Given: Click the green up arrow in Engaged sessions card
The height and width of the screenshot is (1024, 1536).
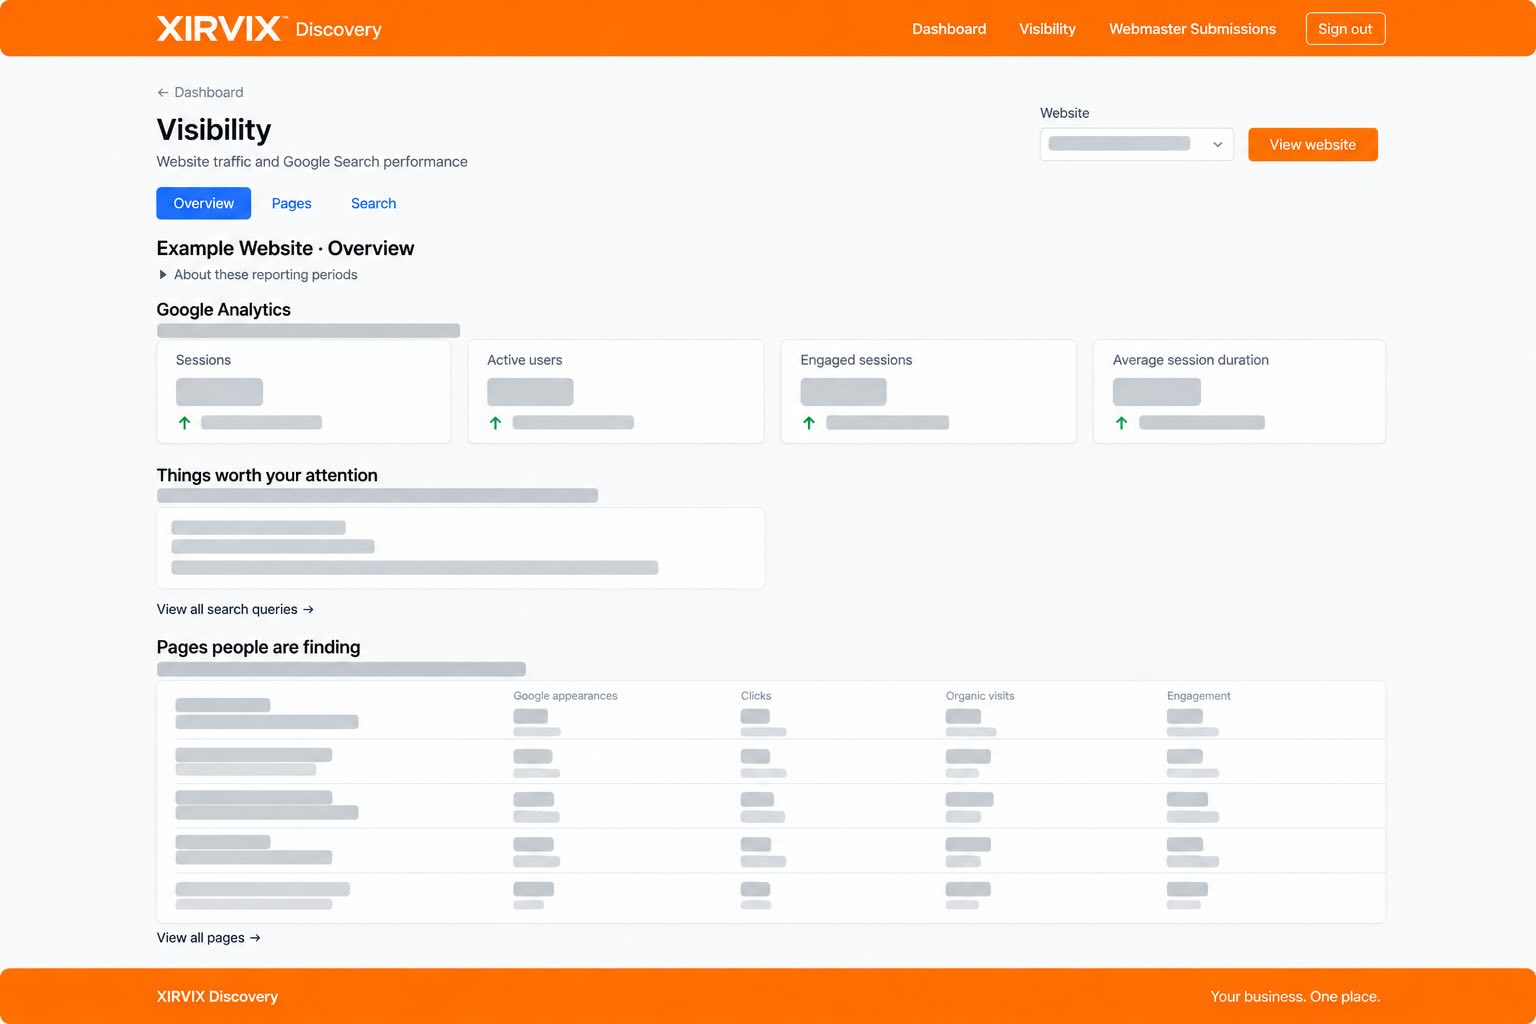Looking at the screenshot, I should (x=809, y=423).
